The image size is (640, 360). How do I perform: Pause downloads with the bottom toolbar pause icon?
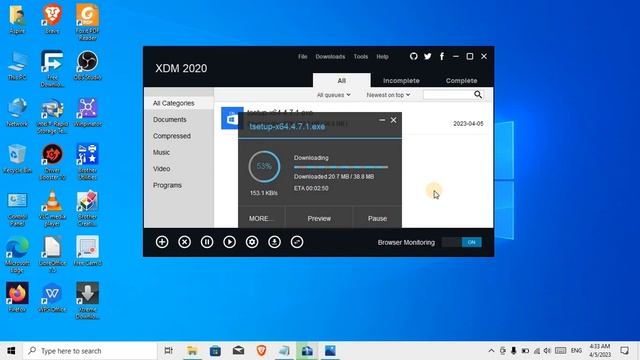click(x=207, y=242)
